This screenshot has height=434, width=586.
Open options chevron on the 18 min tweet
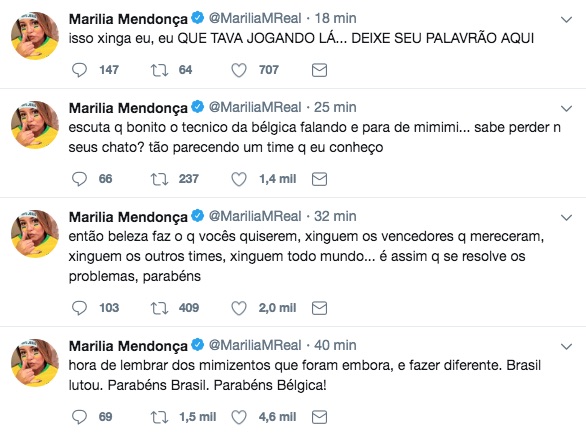567,19
